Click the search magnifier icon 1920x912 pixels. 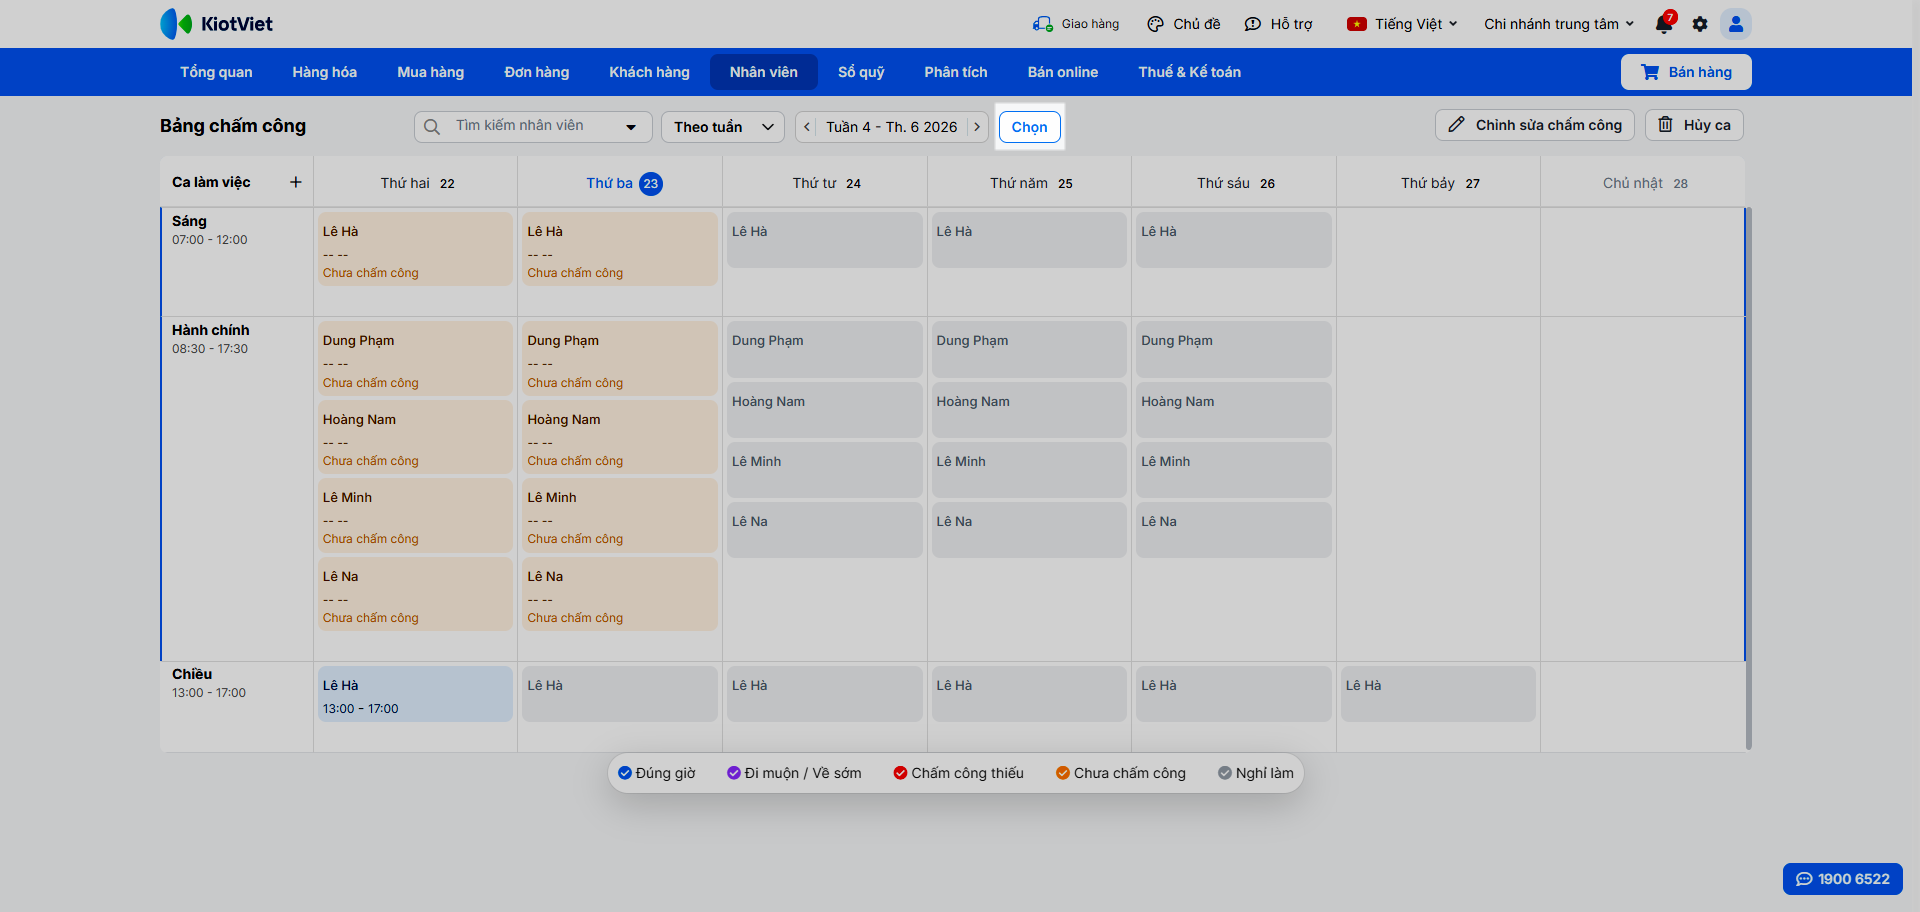pos(432,127)
